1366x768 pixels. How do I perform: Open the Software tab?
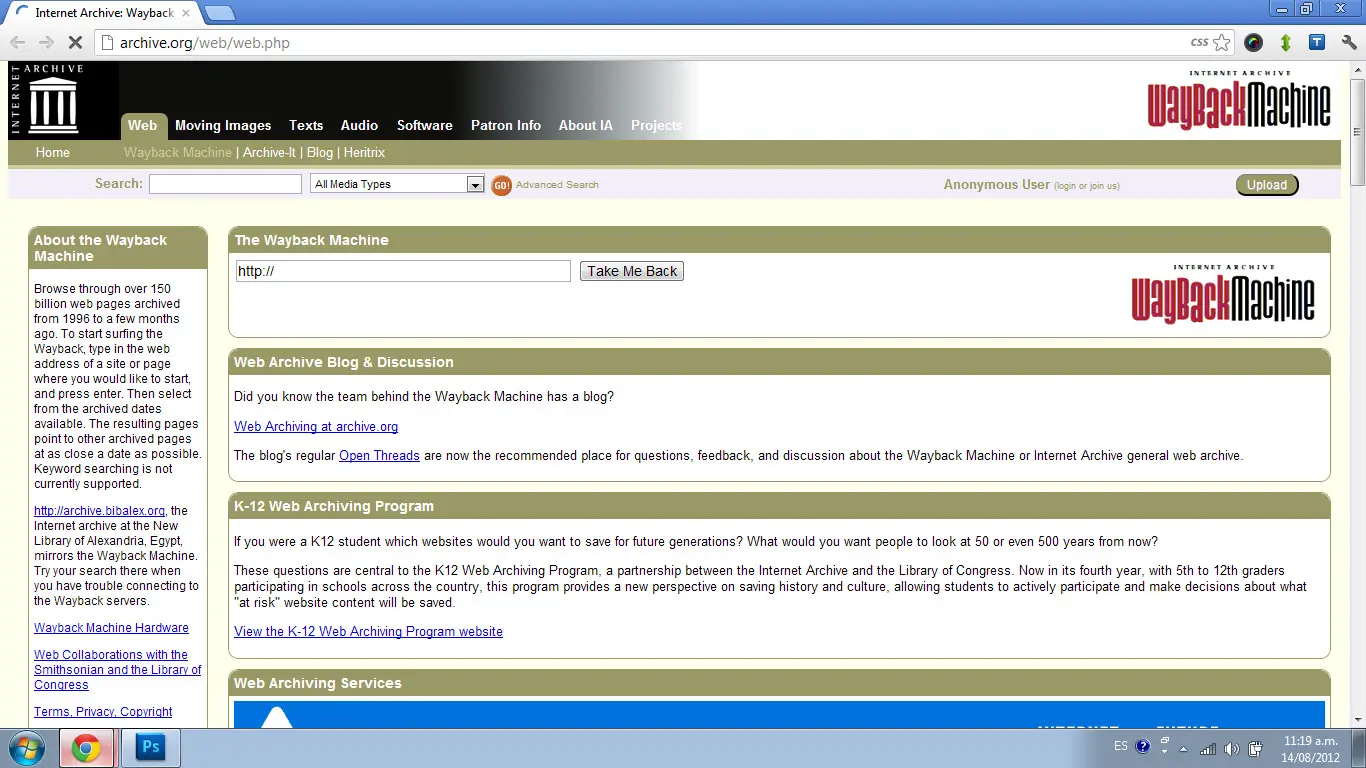[x=425, y=126]
